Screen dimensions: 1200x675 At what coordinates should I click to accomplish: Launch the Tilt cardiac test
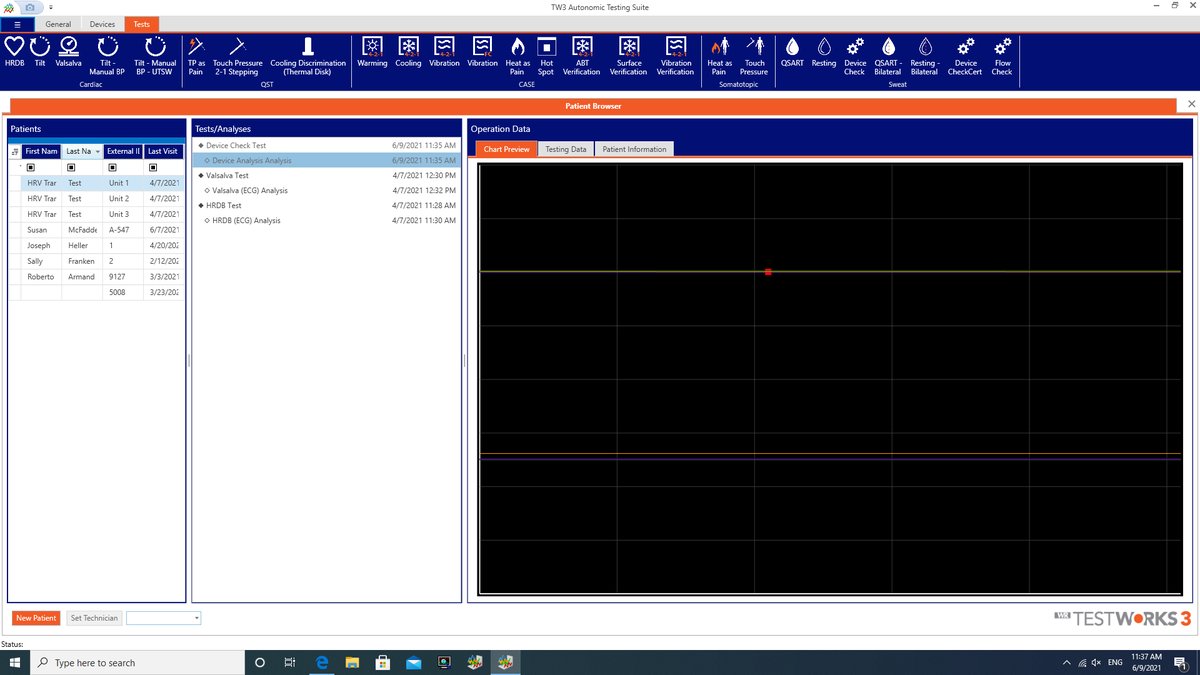click(40, 53)
